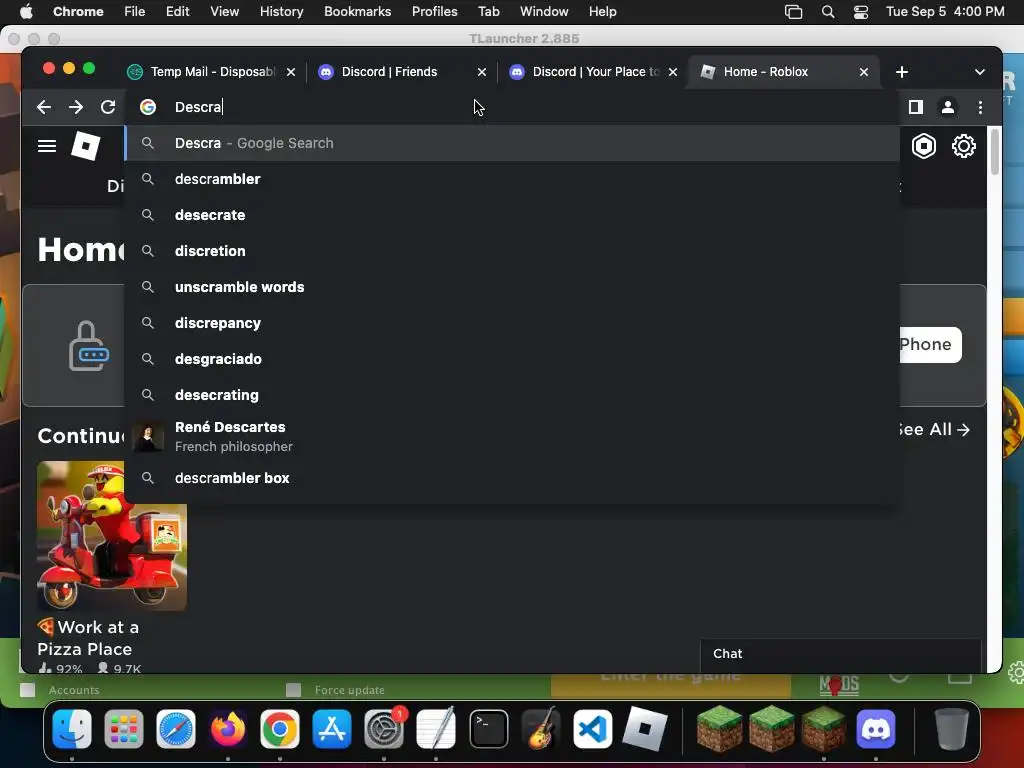Open the Robux hexagon icon
1024x768 pixels.
[x=923, y=146]
